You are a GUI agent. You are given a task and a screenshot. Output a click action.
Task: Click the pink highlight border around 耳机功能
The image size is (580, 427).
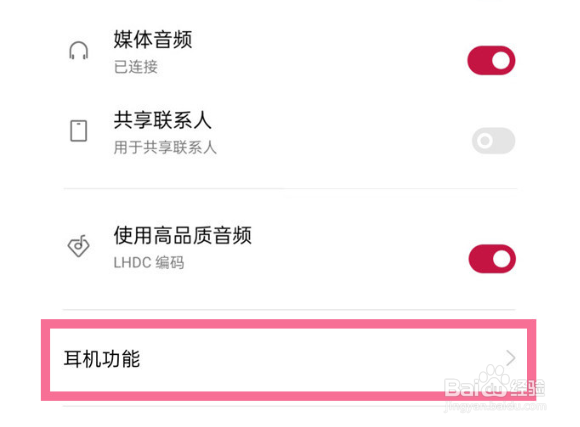[289, 324]
